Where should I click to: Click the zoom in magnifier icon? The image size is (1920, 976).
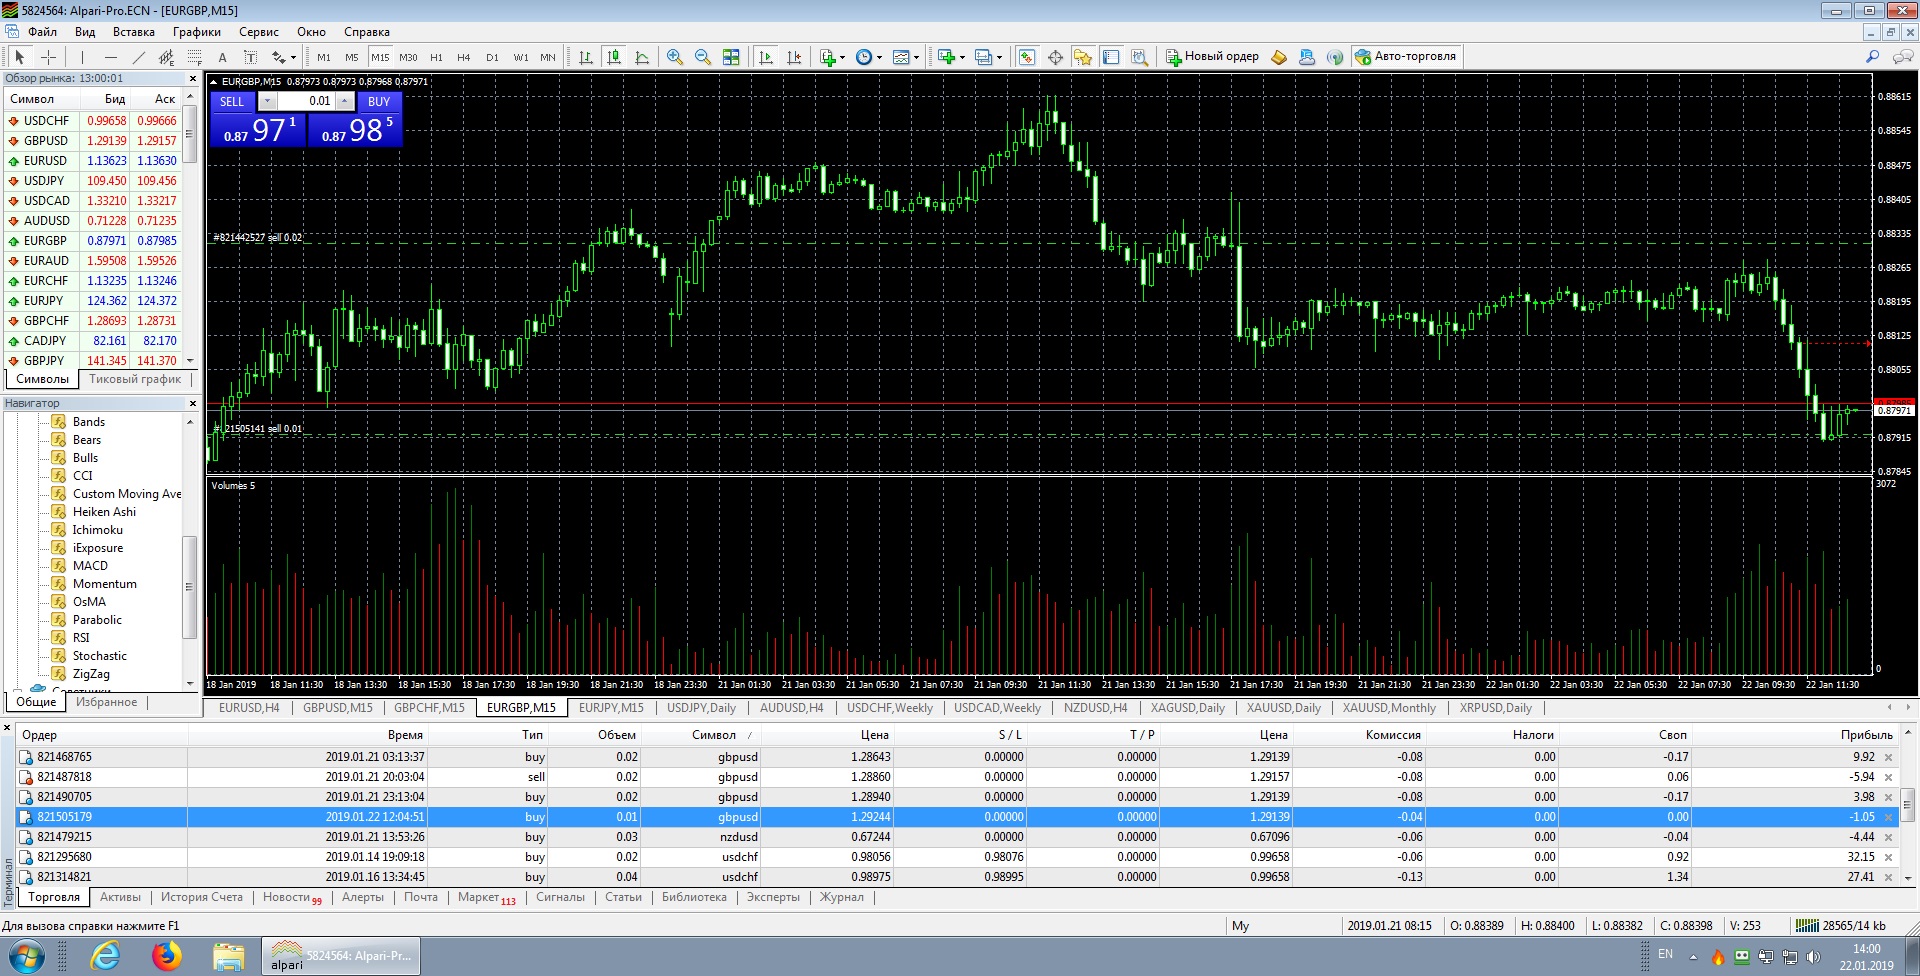[675, 57]
